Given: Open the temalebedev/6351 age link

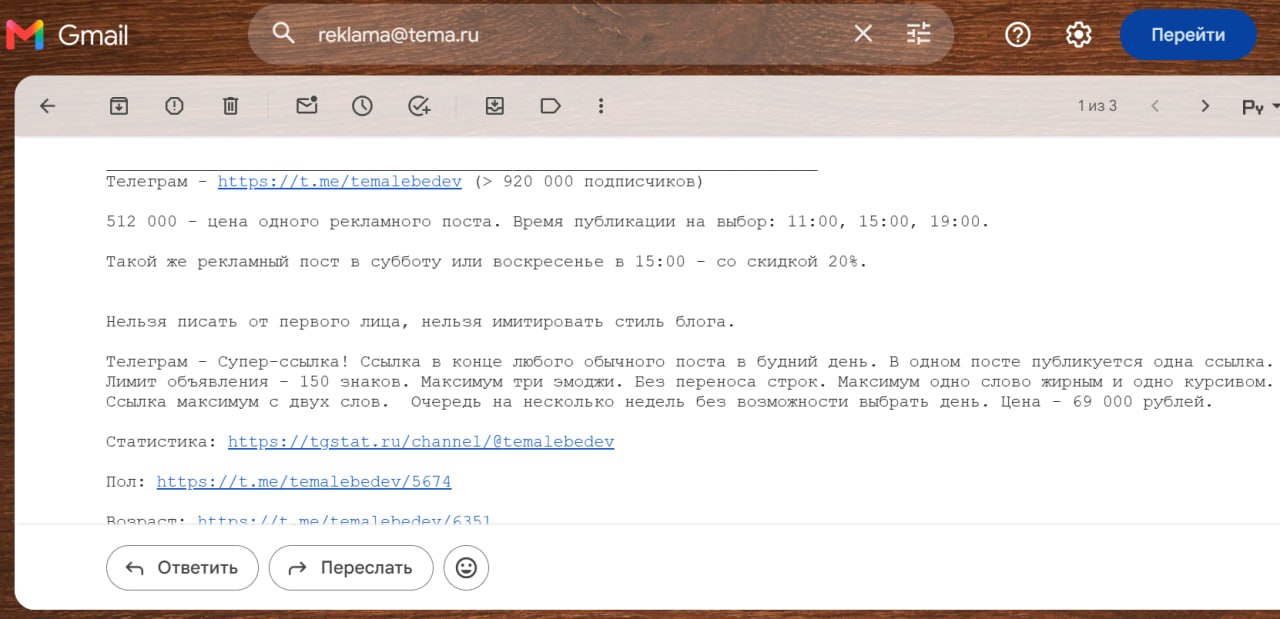Looking at the screenshot, I should pyautogui.click(x=344, y=521).
